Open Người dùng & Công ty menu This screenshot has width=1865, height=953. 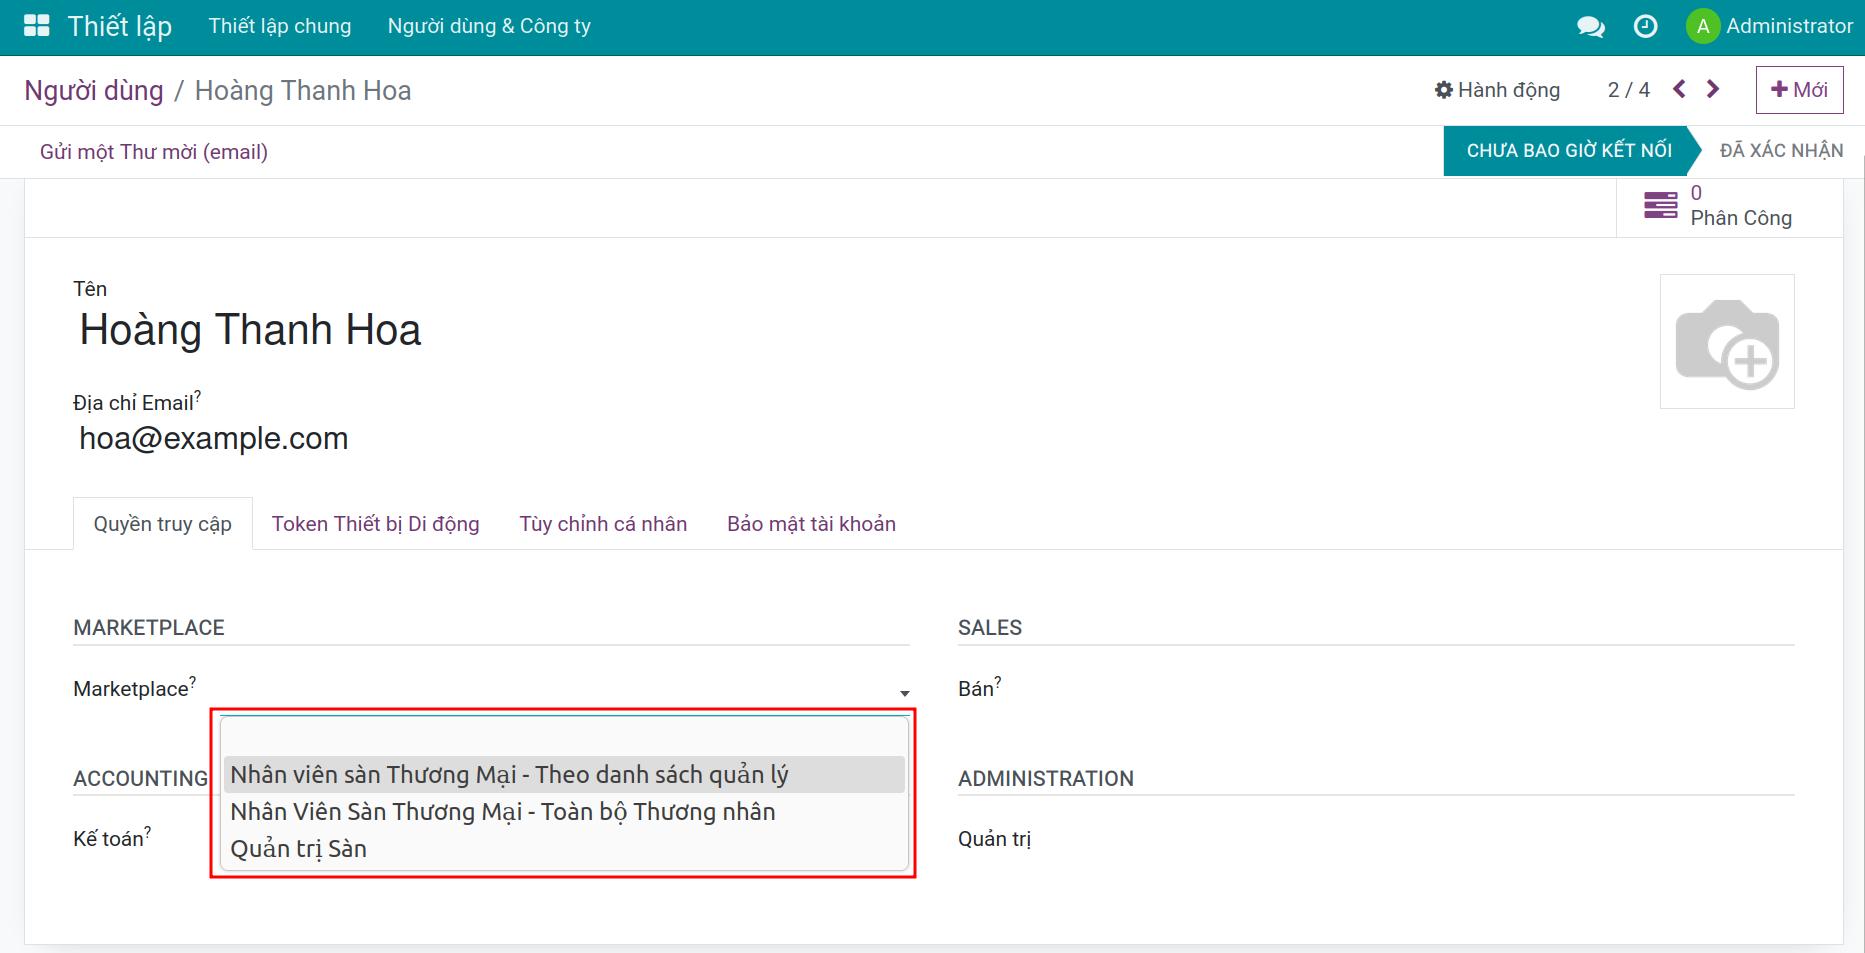[489, 26]
